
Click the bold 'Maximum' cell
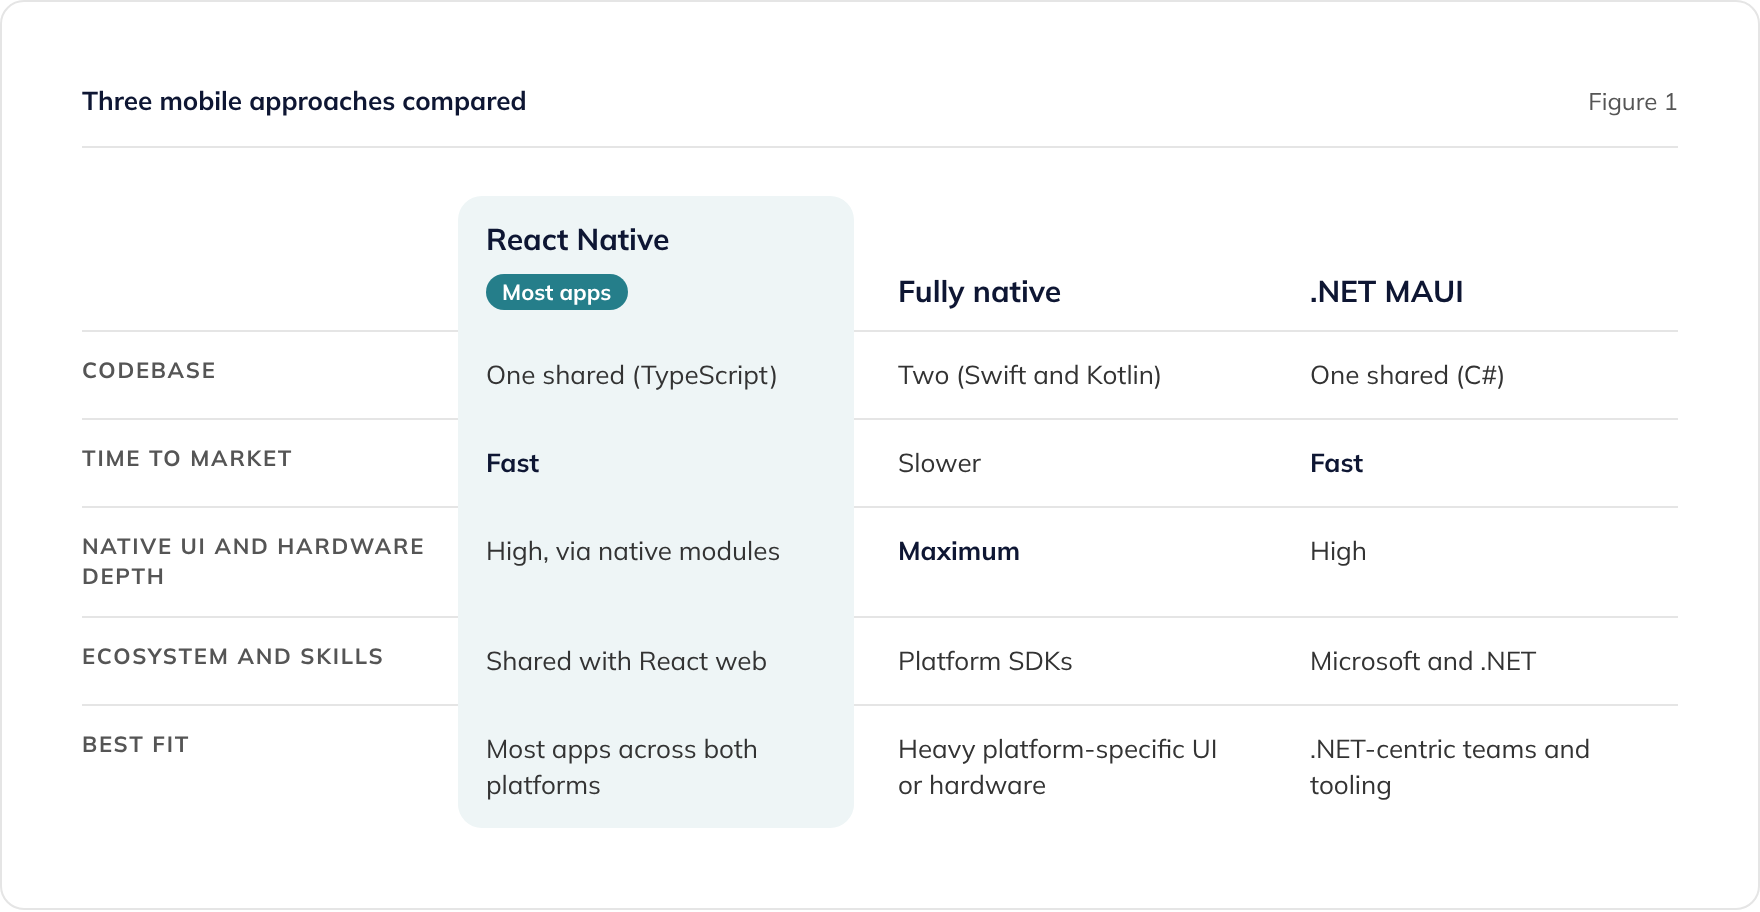click(x=958, y=552)
